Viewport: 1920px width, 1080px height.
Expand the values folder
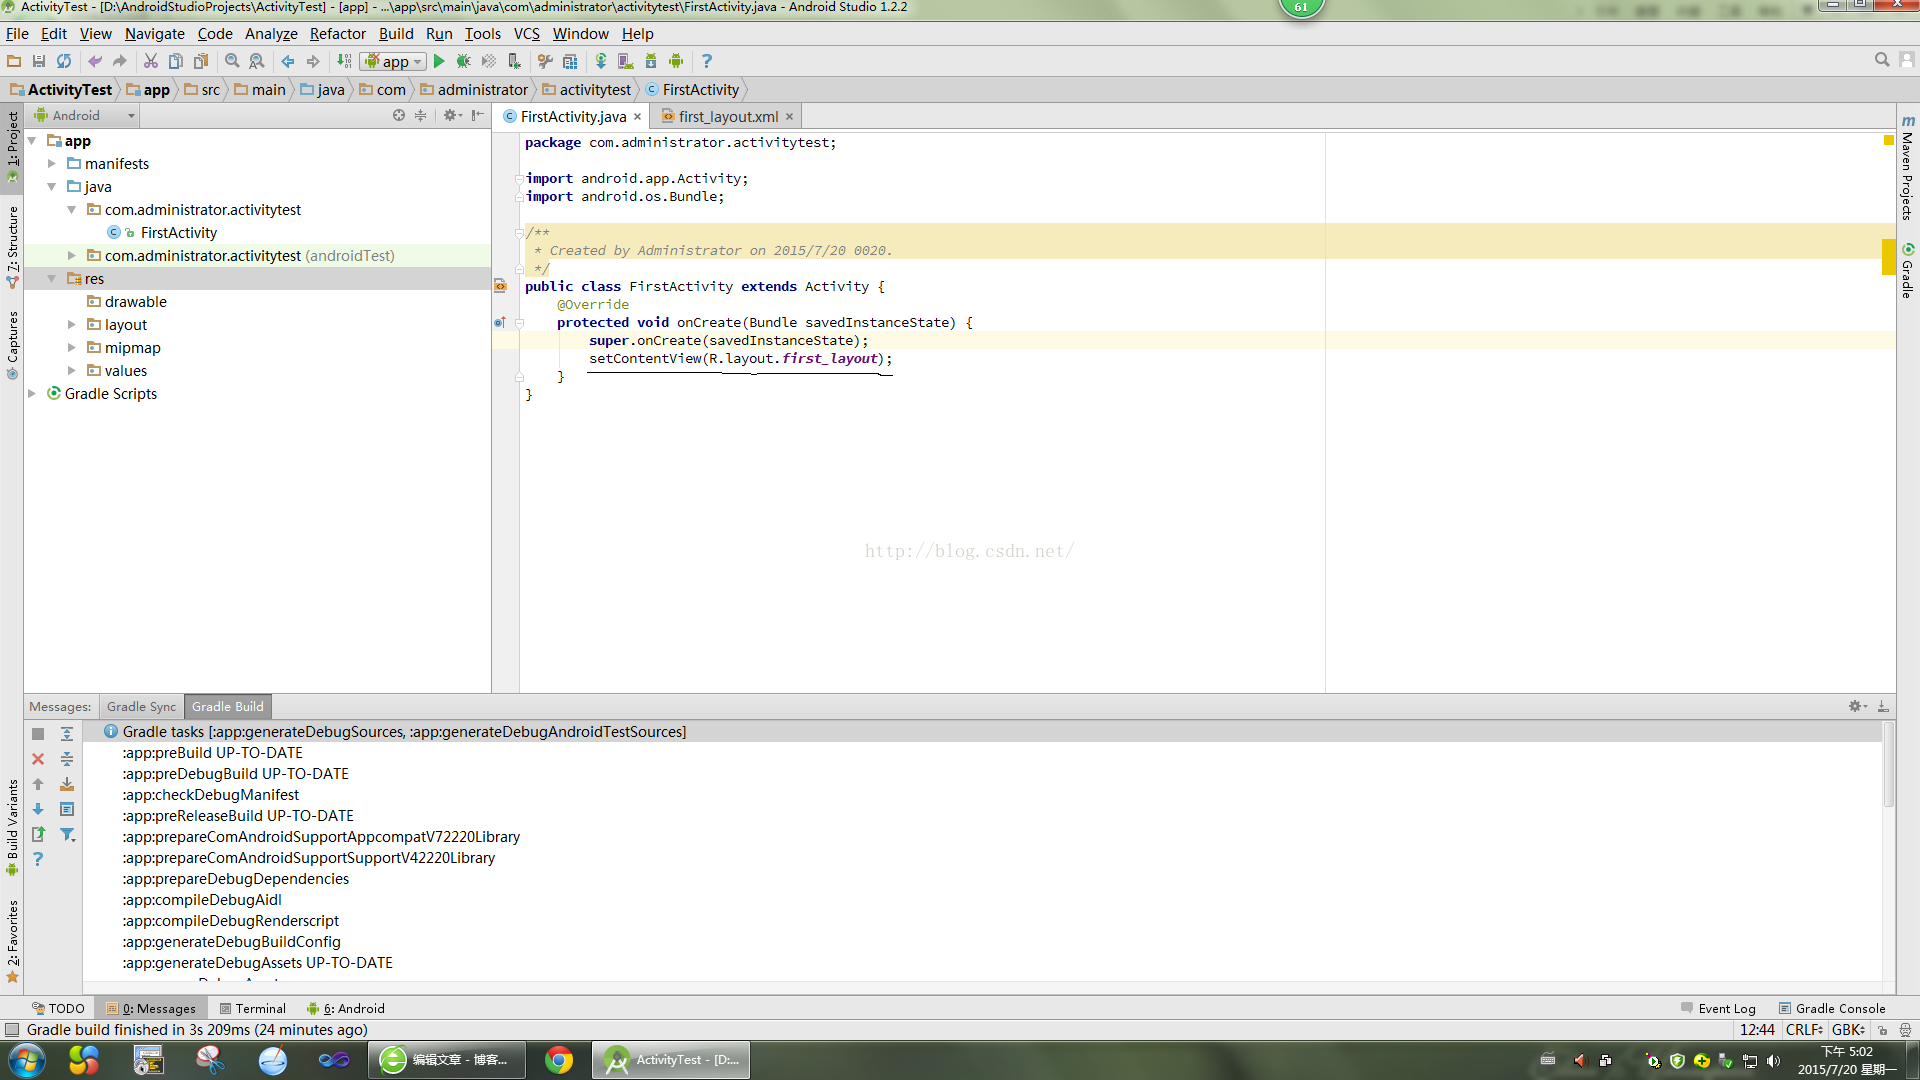coord(72,371)
